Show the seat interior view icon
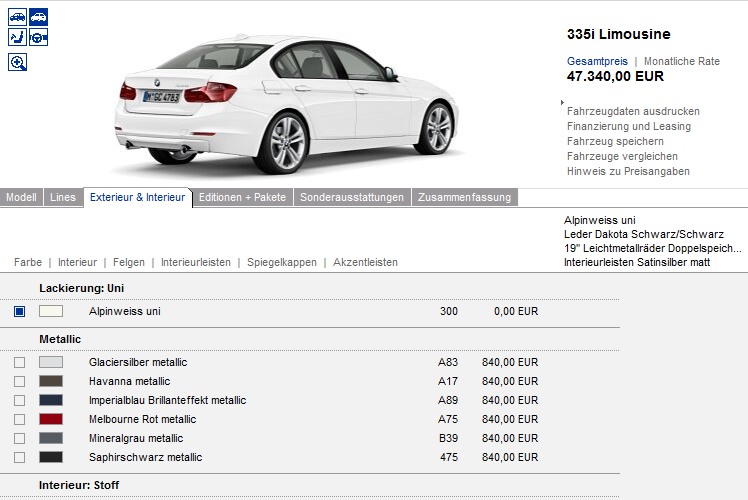The height and width of the screenshot is (500, 748). [x=17, y=38]
